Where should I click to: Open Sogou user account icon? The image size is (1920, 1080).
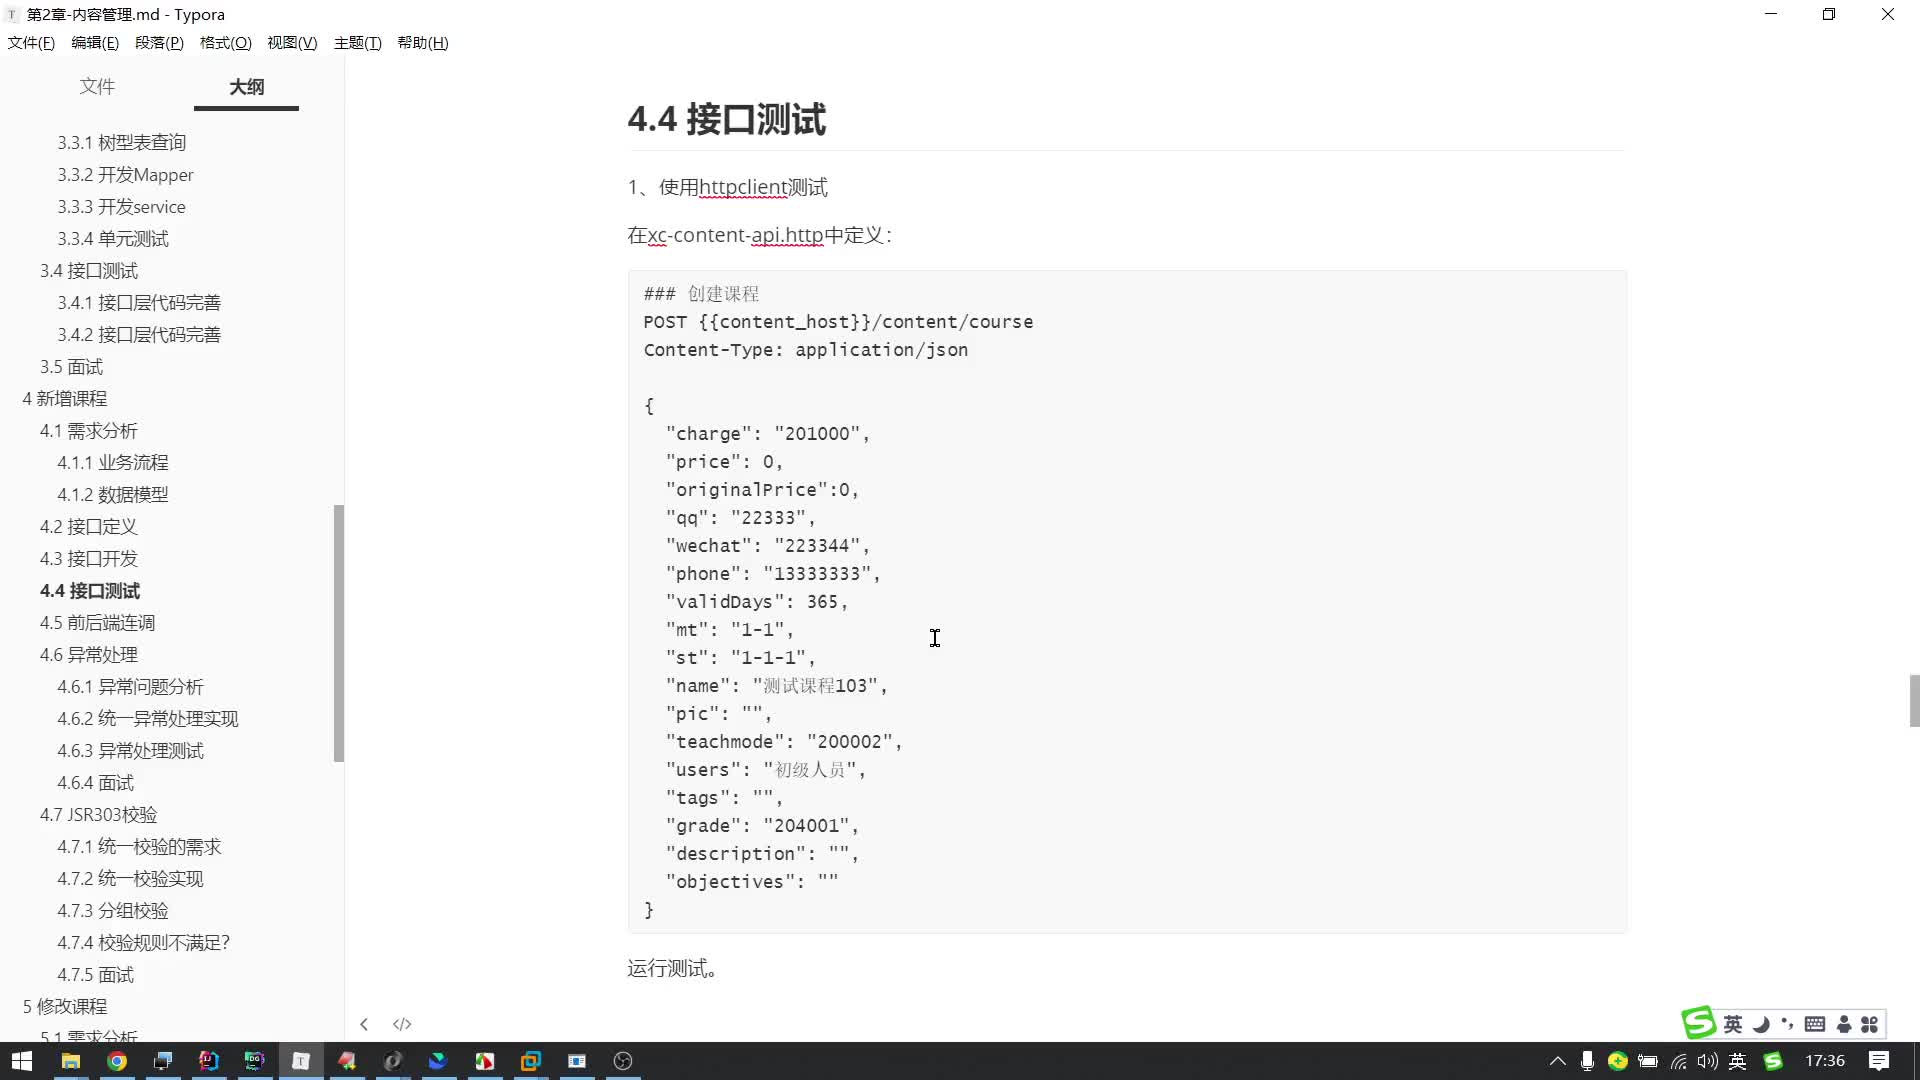click(x=1844, y=1024)
